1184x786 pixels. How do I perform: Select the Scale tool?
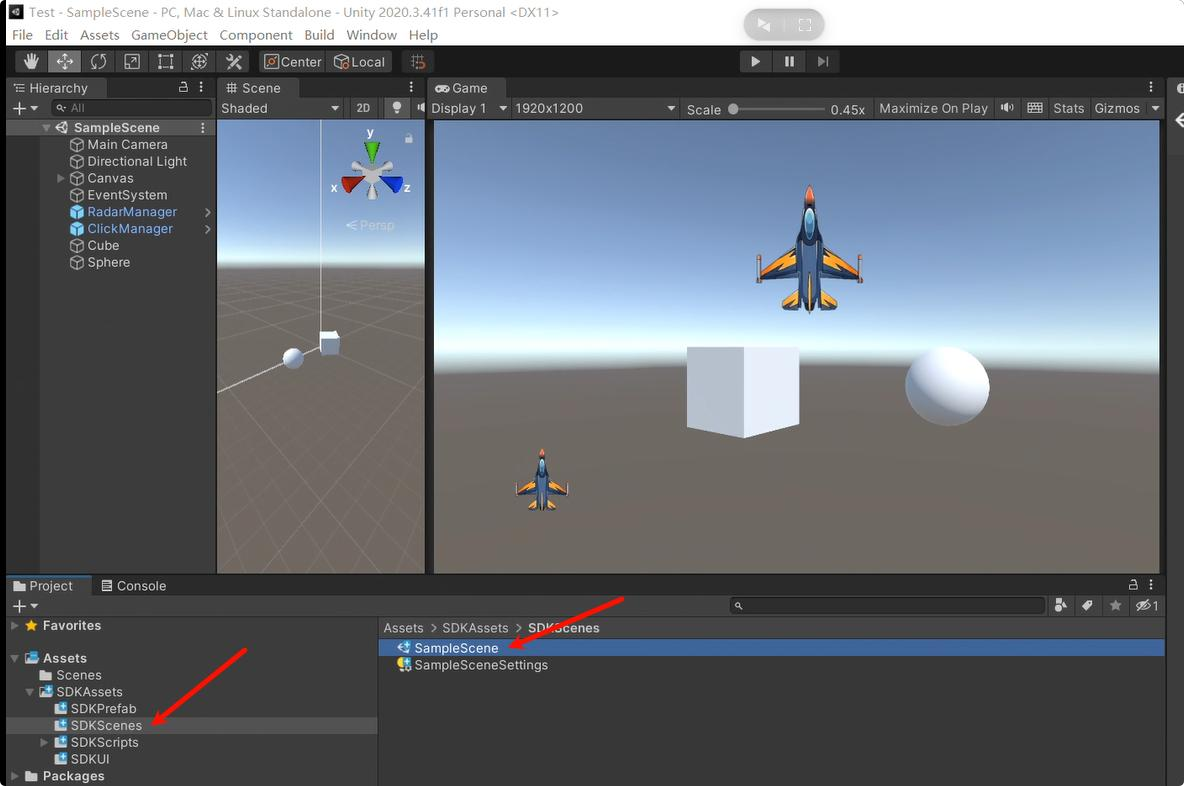[132, 62]
